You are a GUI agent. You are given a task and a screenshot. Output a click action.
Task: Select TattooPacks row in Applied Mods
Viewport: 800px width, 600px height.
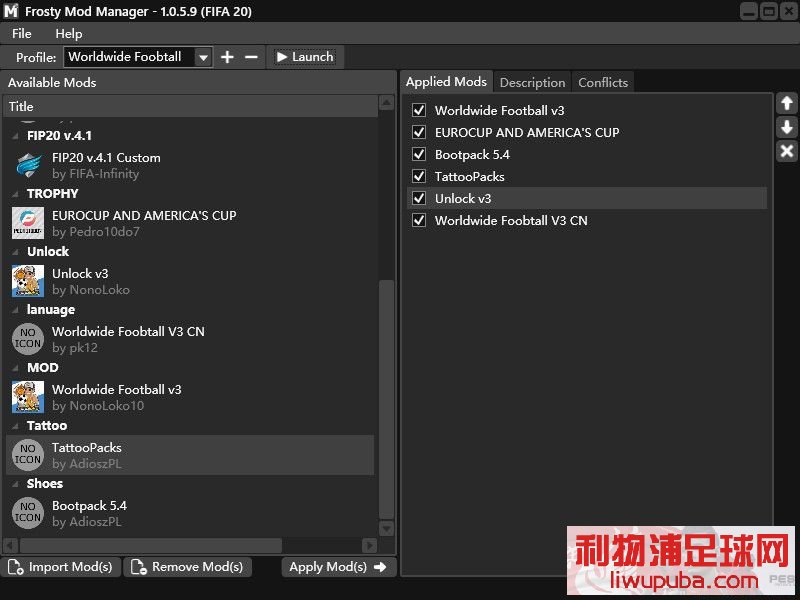tap(587, 176)
